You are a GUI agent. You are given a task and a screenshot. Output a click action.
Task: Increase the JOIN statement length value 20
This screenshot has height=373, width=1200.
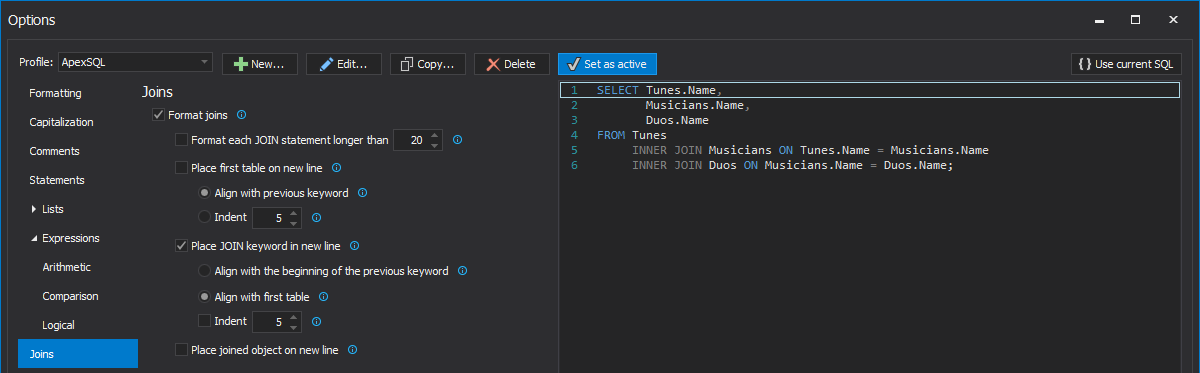(x=435, y=135)
